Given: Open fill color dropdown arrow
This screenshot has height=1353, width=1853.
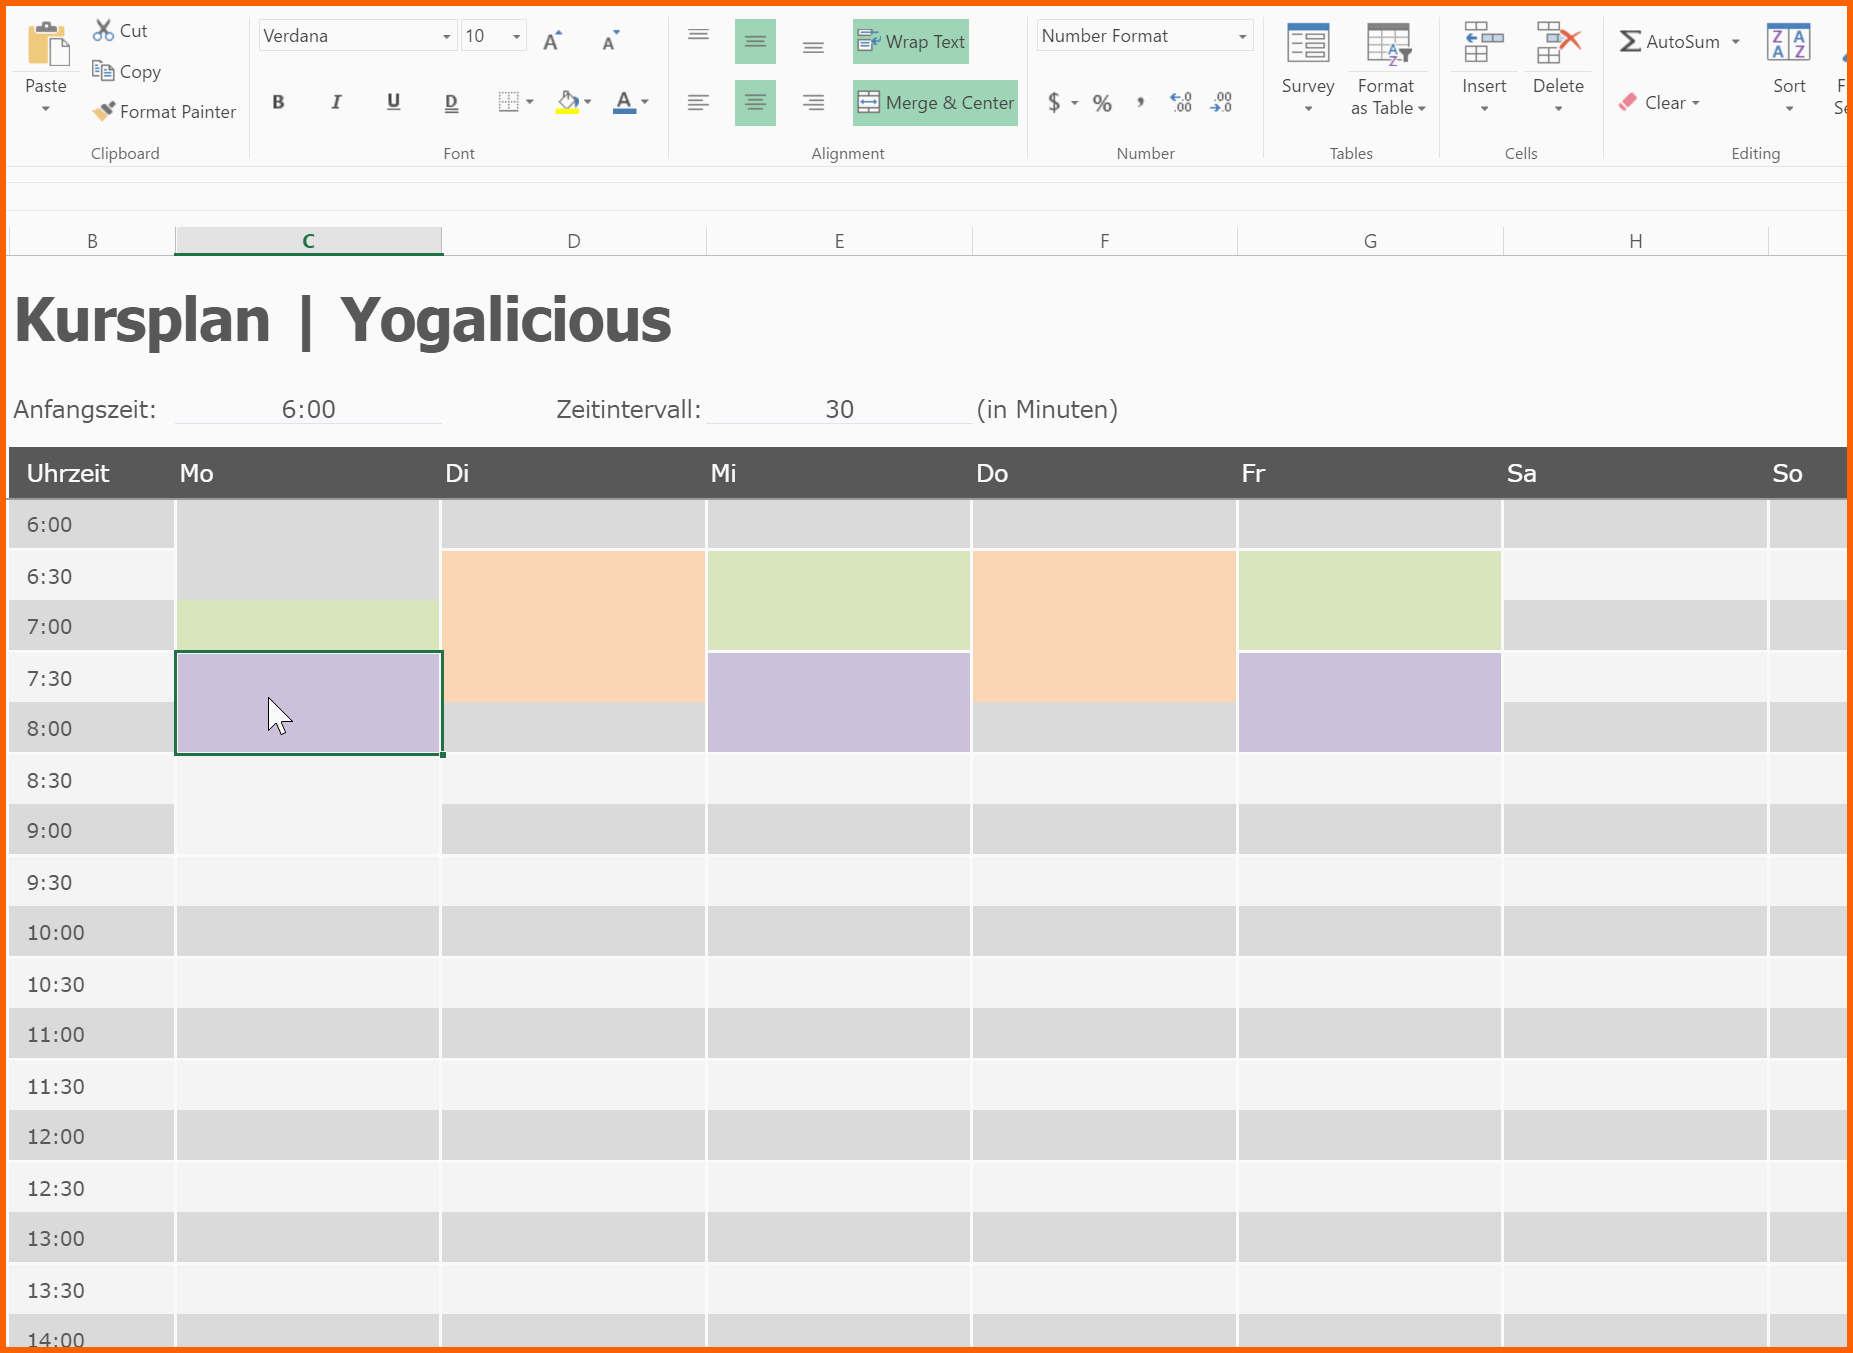Looking at the screenshot, I should (588, 102).
